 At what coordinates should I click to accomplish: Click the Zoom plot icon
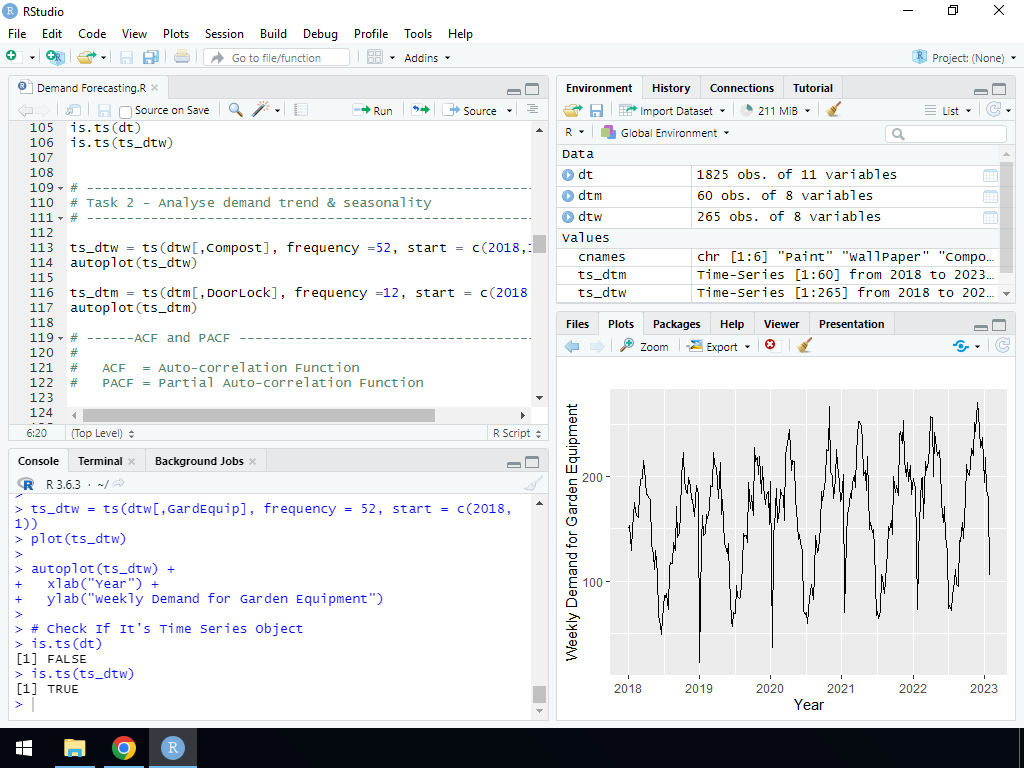[x=644, y=346]
